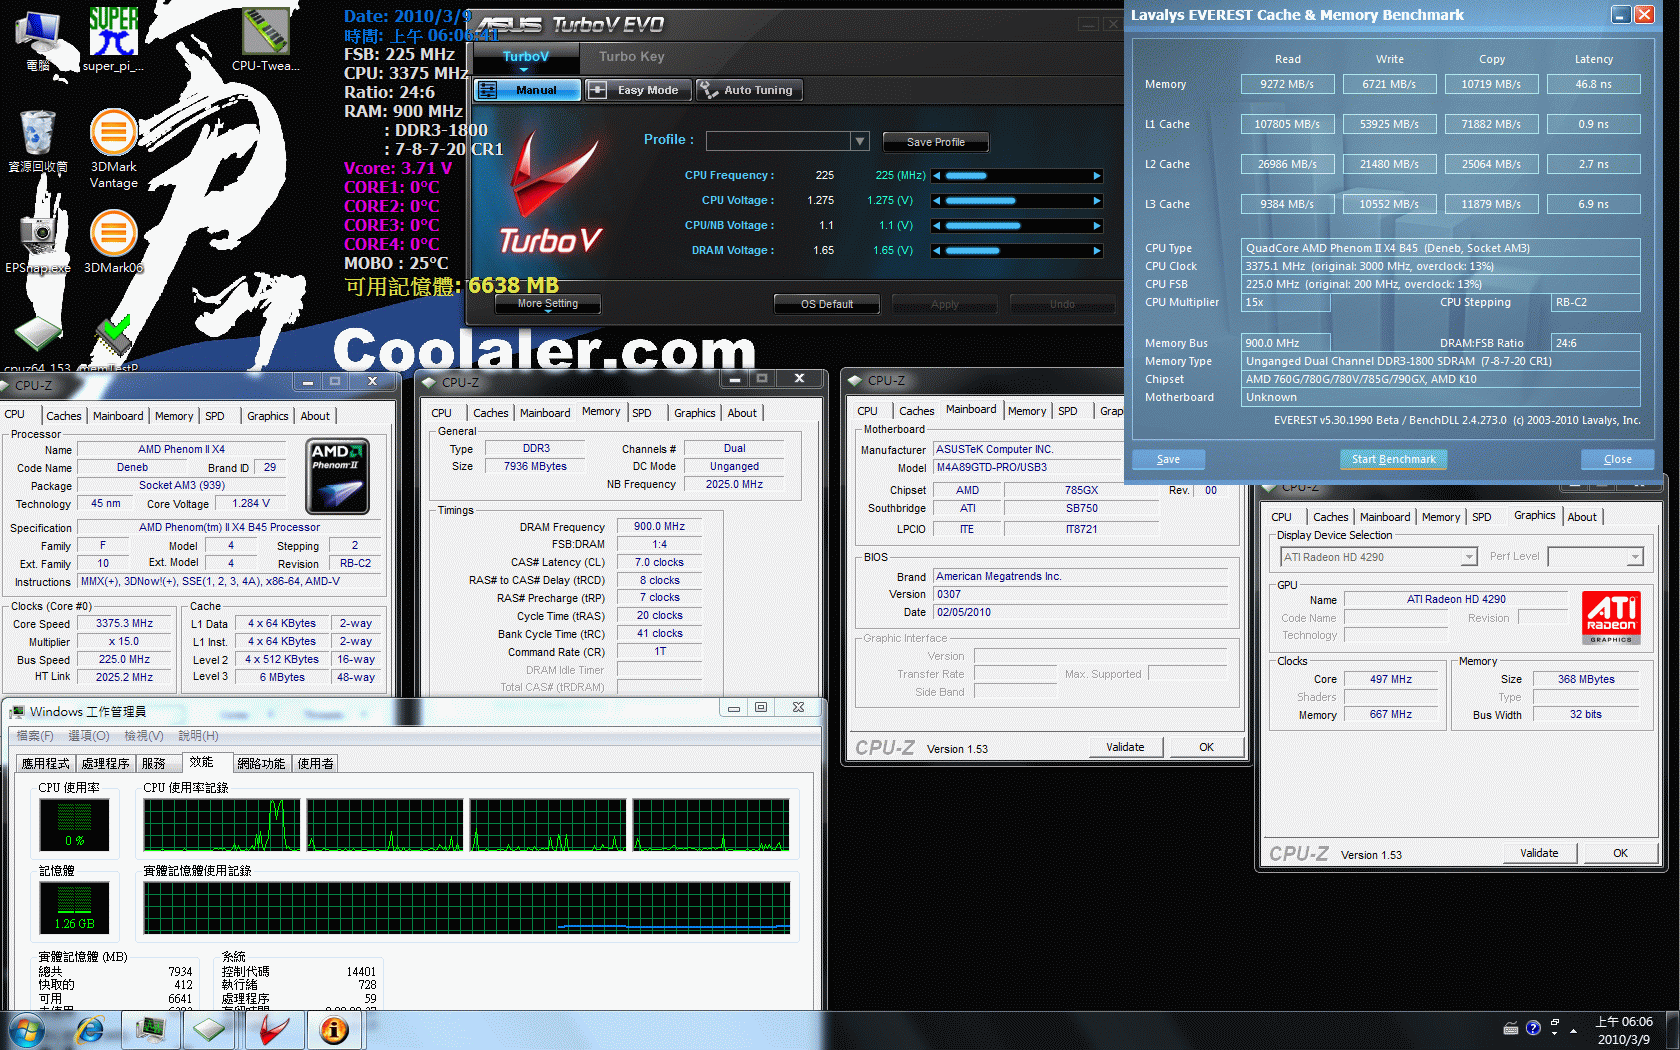Select Manual mode in TurboV
Viewport: 1680px width, 1050px height.
[x=527, y=90]
